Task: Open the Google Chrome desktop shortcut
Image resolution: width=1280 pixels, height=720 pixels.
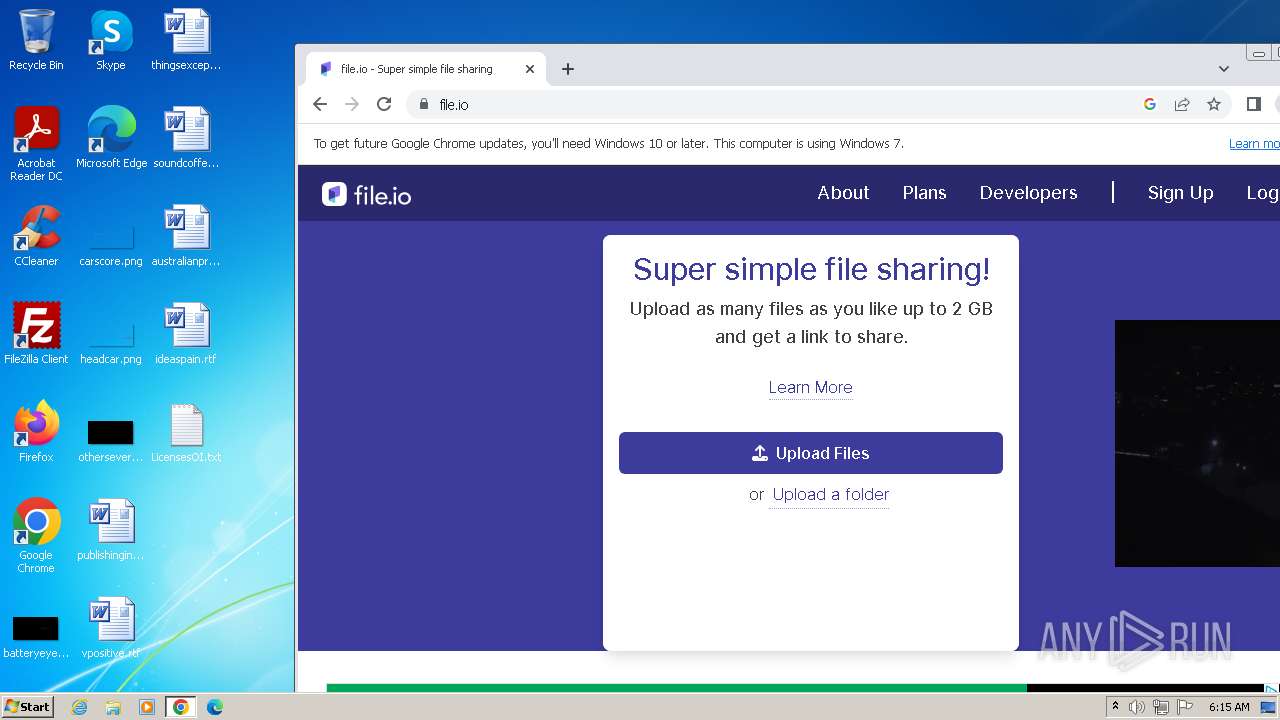Action: 36,536
